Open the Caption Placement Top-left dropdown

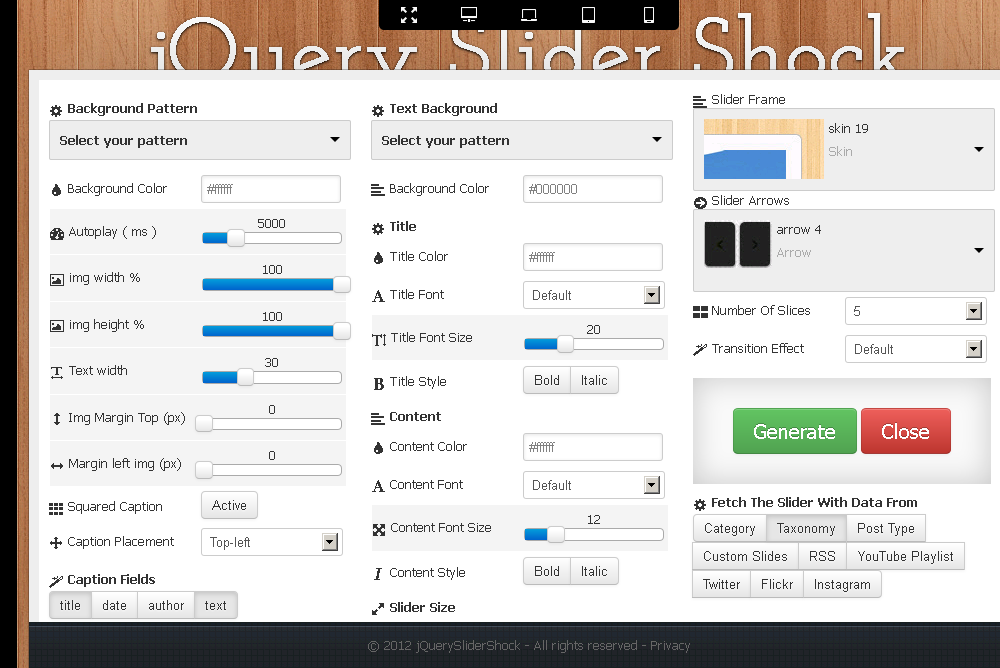coord(272,542)
